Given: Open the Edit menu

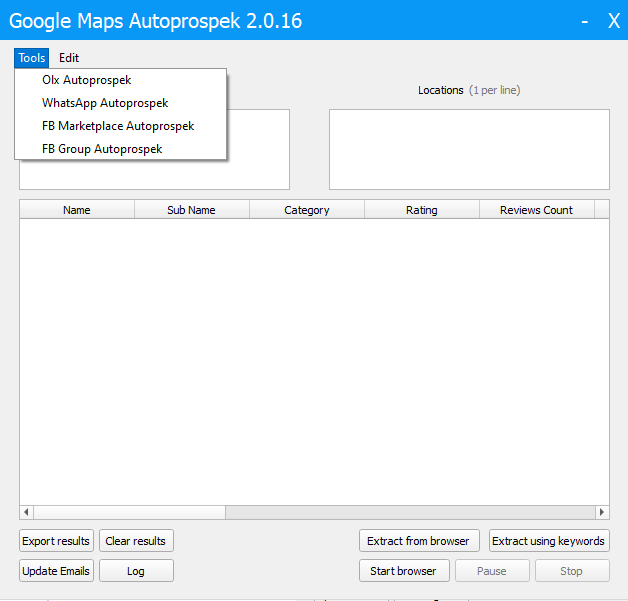Looking at the screenshot, I should [x=69, y=58].
